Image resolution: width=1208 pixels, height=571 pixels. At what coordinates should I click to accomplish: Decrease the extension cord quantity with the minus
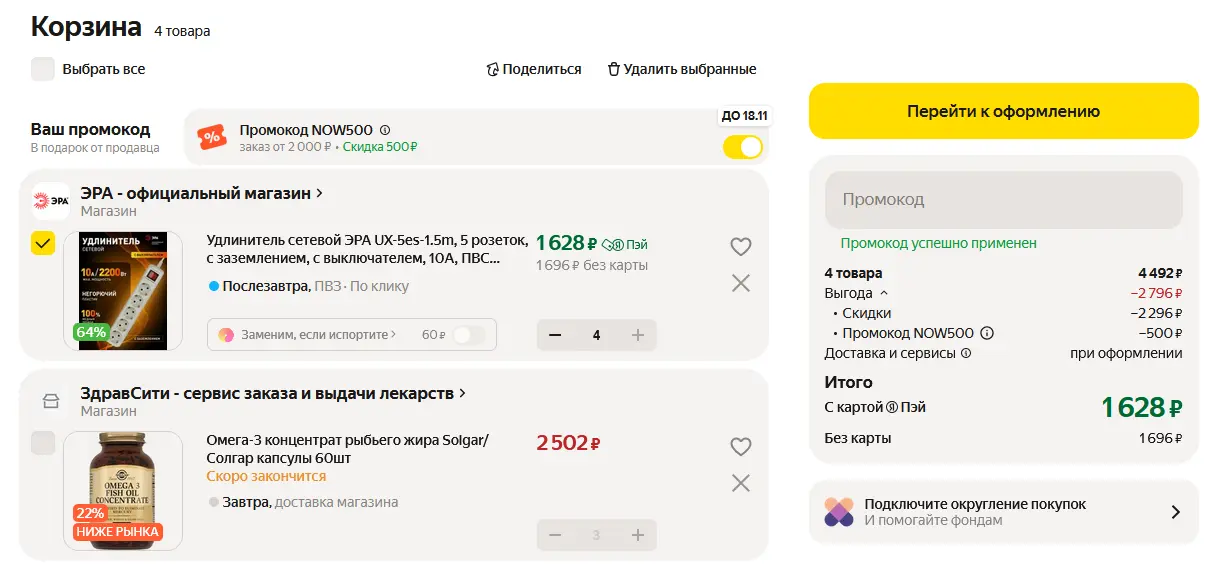point(556,335)
